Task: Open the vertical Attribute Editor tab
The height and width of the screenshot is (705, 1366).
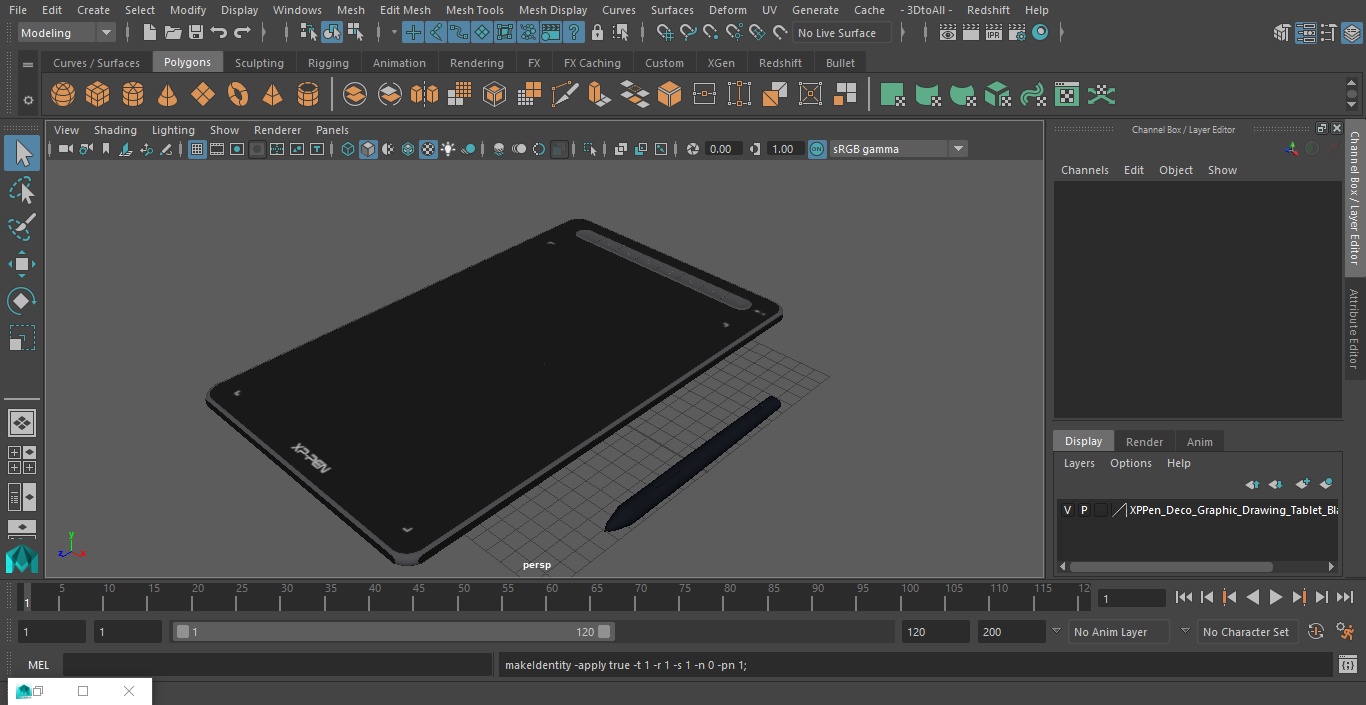Action: (1354, 329)
